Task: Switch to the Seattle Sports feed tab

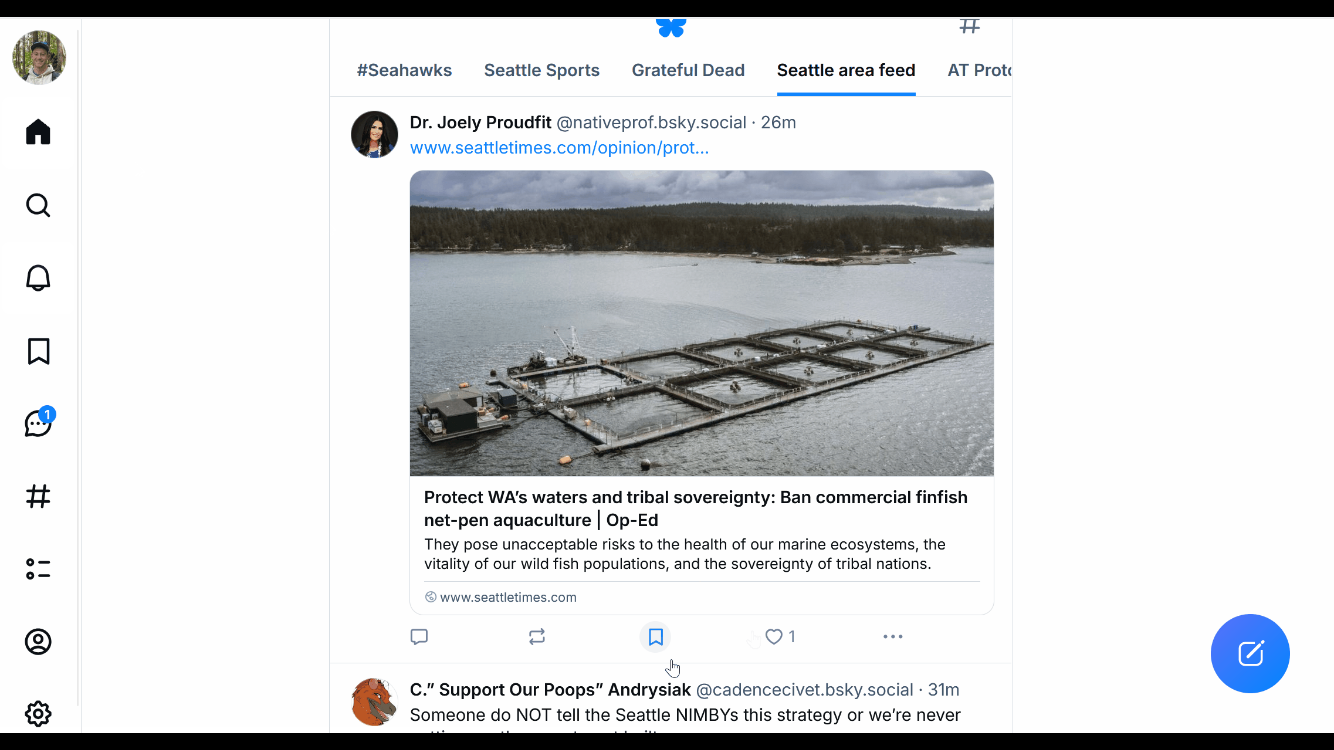Action: [x=541, y=70]
